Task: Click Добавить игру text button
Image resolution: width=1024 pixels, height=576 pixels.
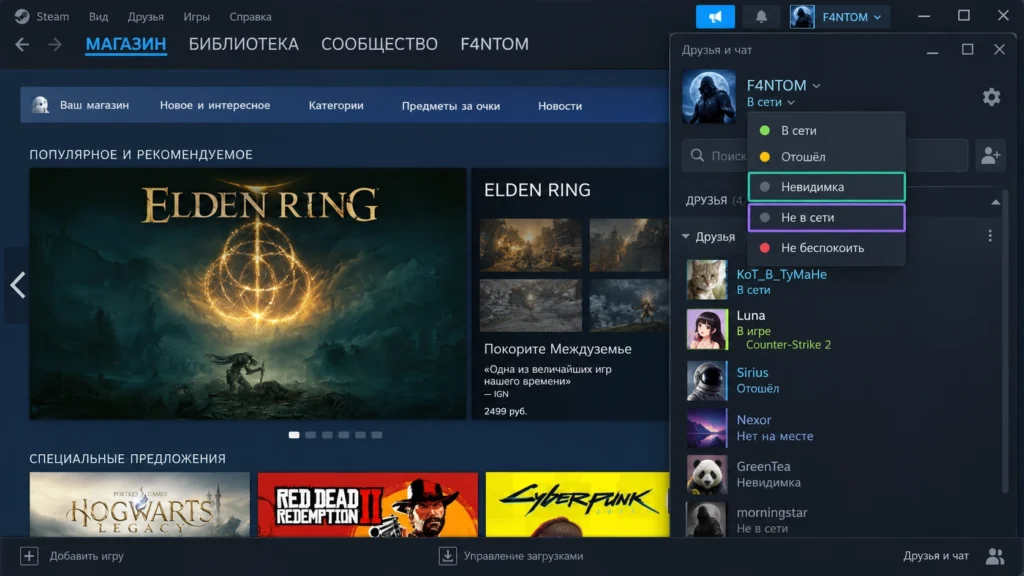Action: [87, 556]
